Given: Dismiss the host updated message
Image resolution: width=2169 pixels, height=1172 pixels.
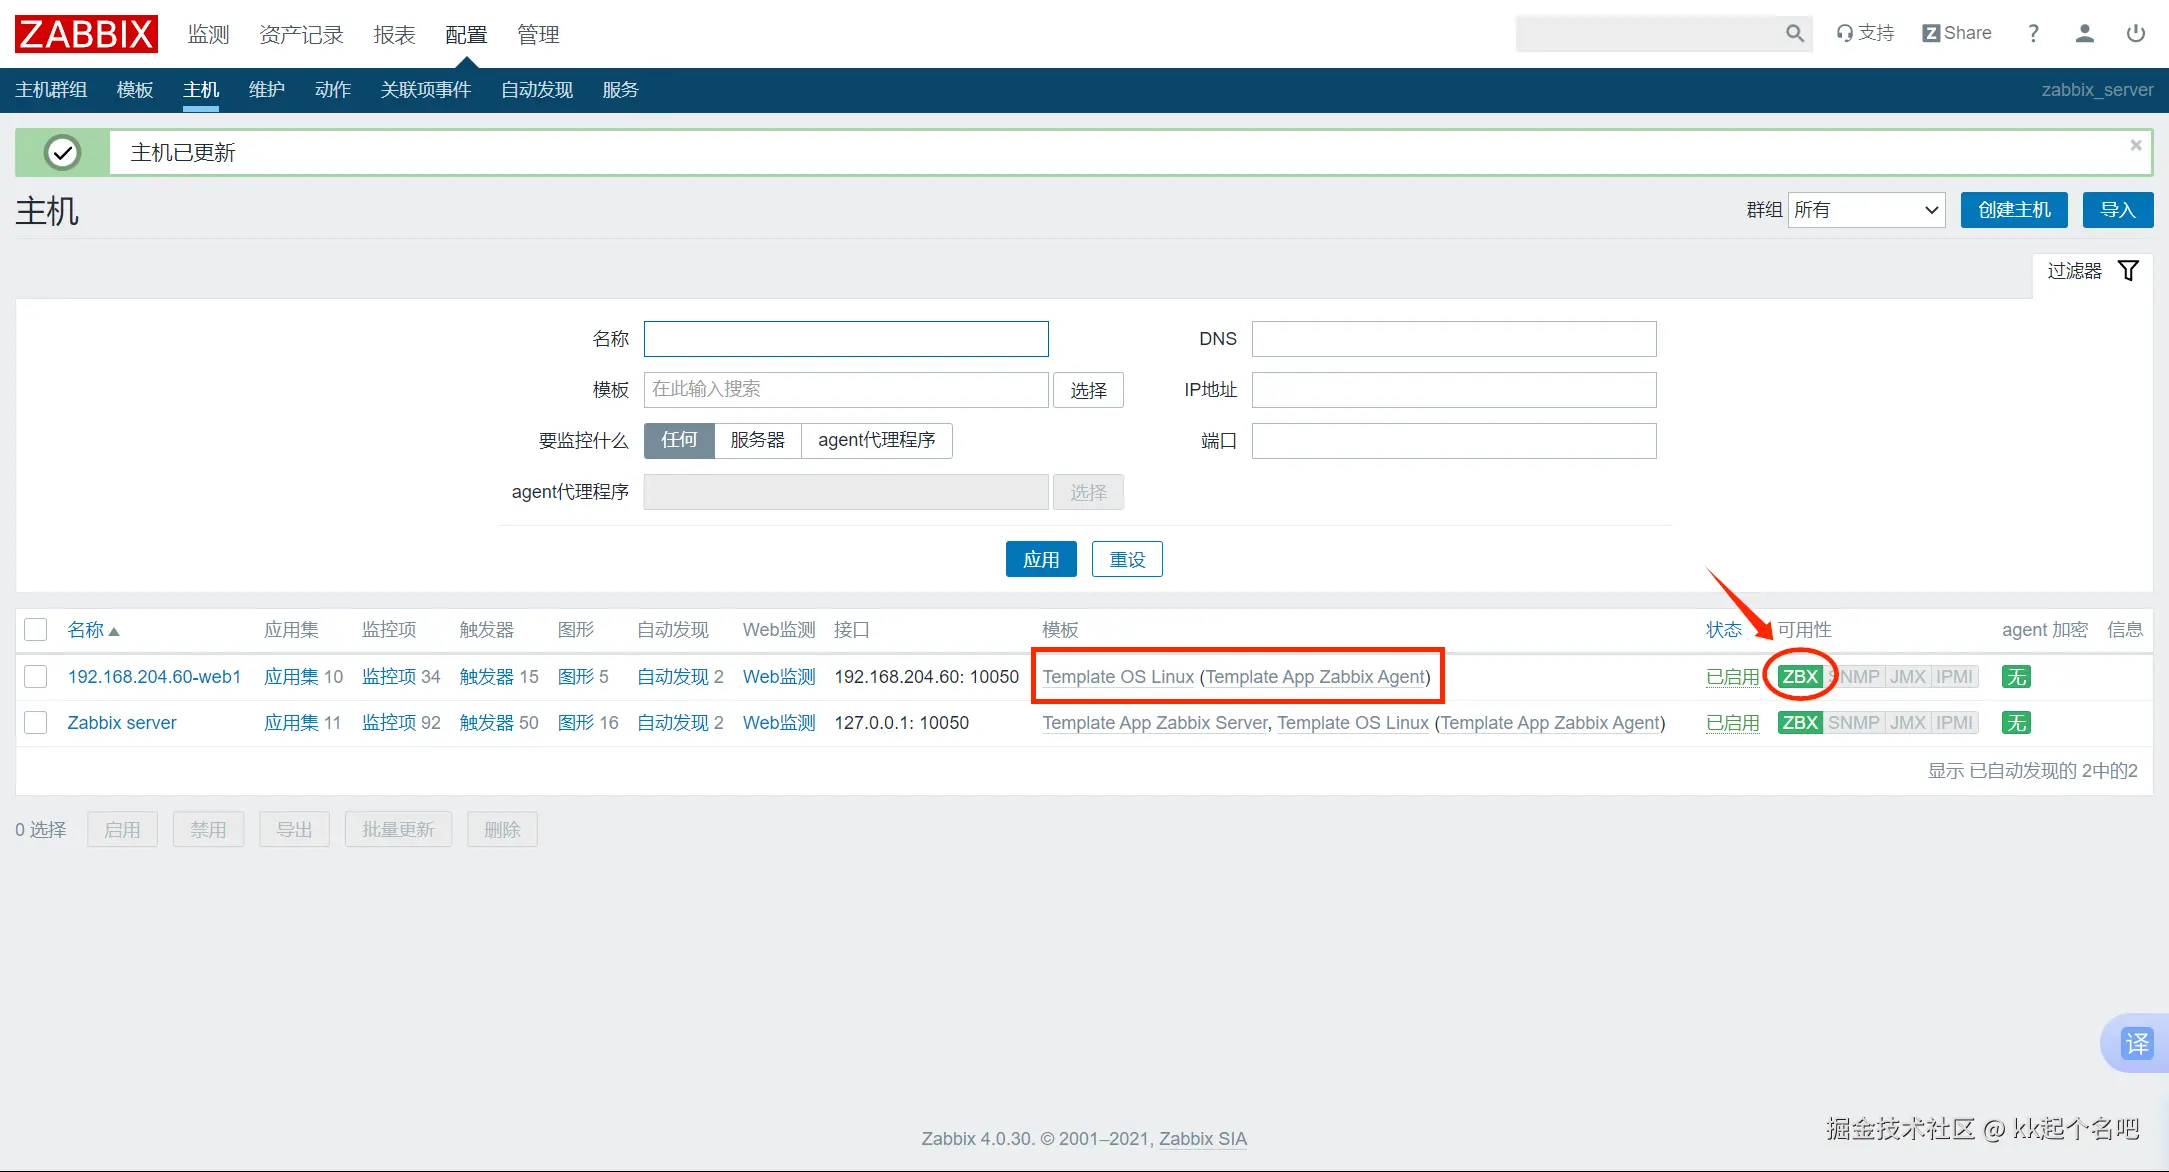Looking at the screenshot, I should coord(2135,146).
